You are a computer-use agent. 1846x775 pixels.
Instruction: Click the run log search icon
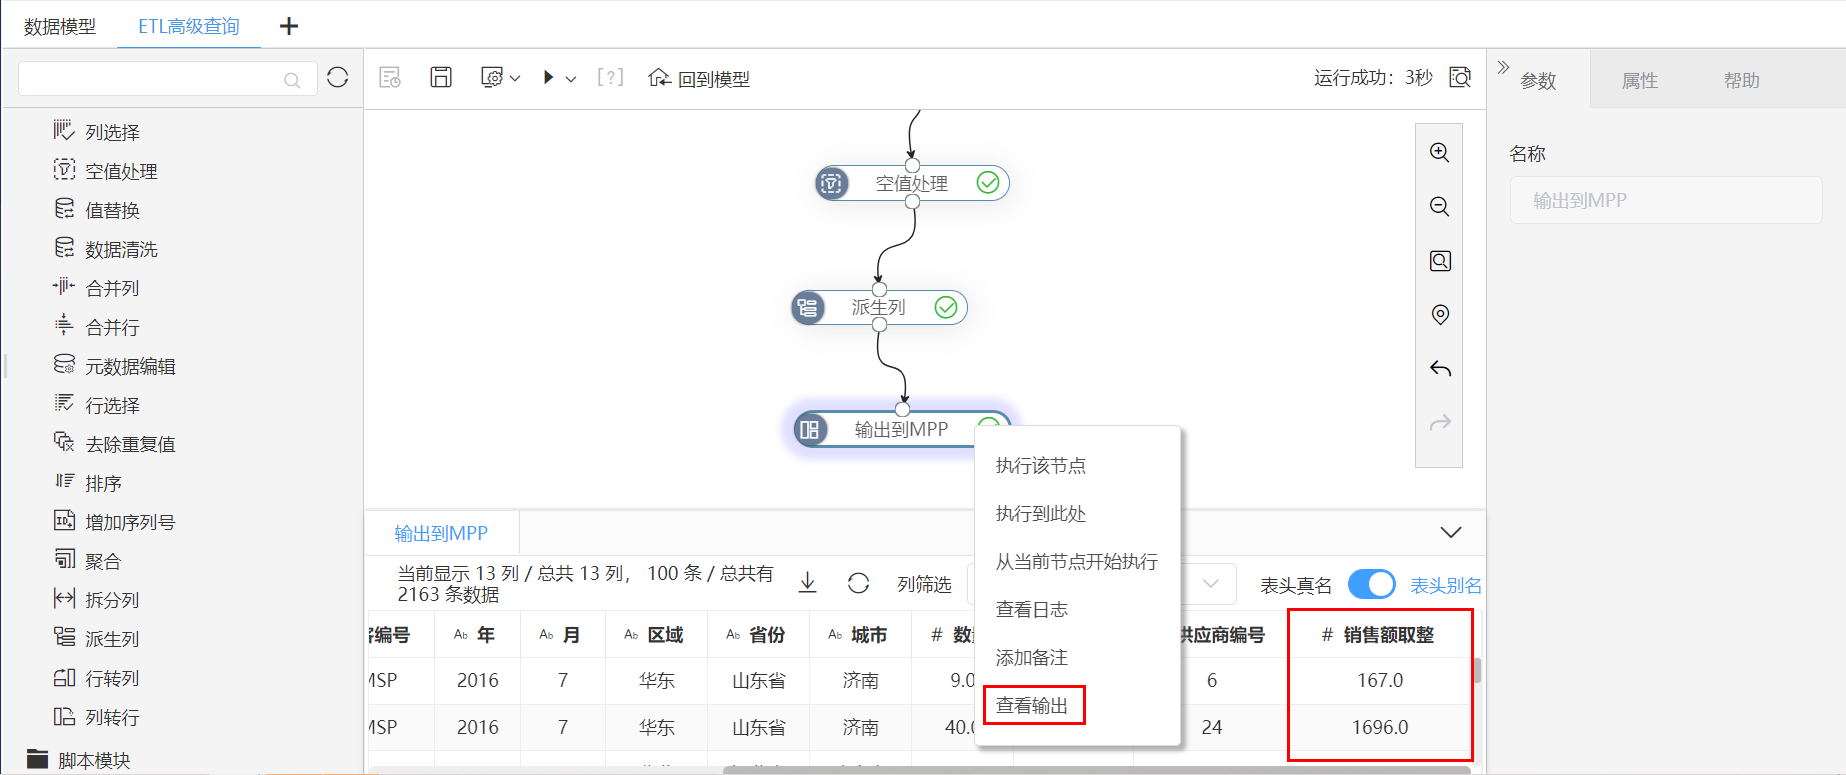1461,77
